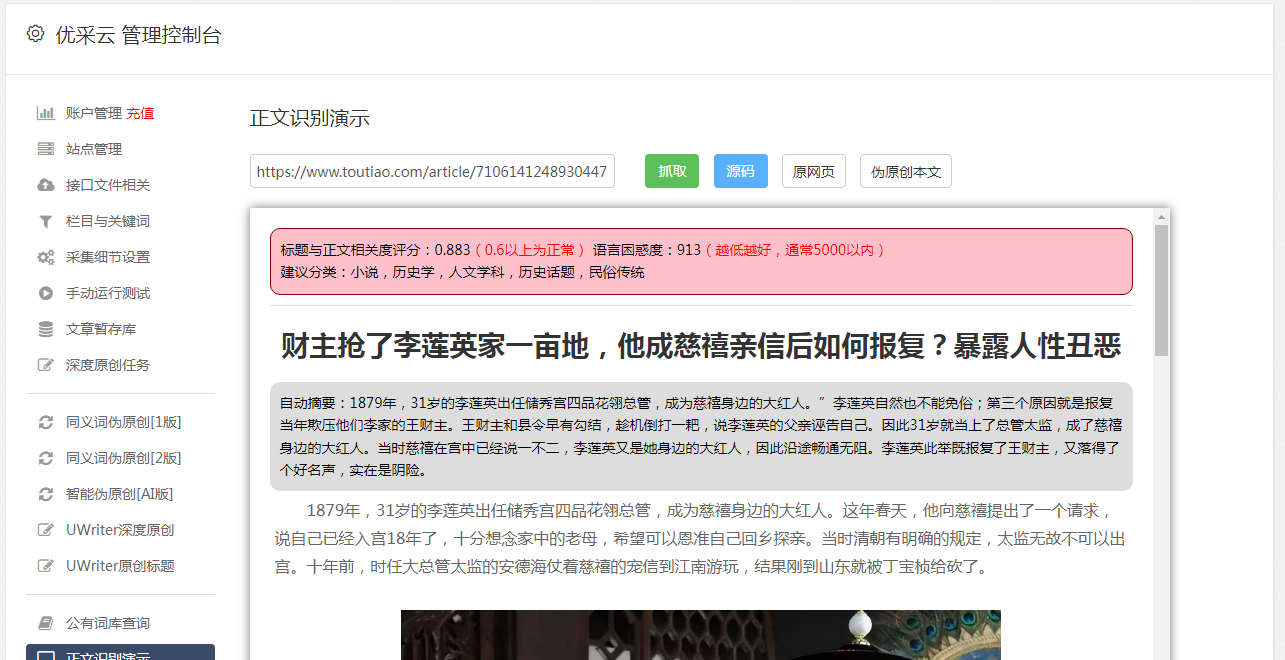Image resolution: width=1285 pixels, height=660 pixels.
Task: Open UWriter深度原创 in sidebar
Action: coord(120,530)
